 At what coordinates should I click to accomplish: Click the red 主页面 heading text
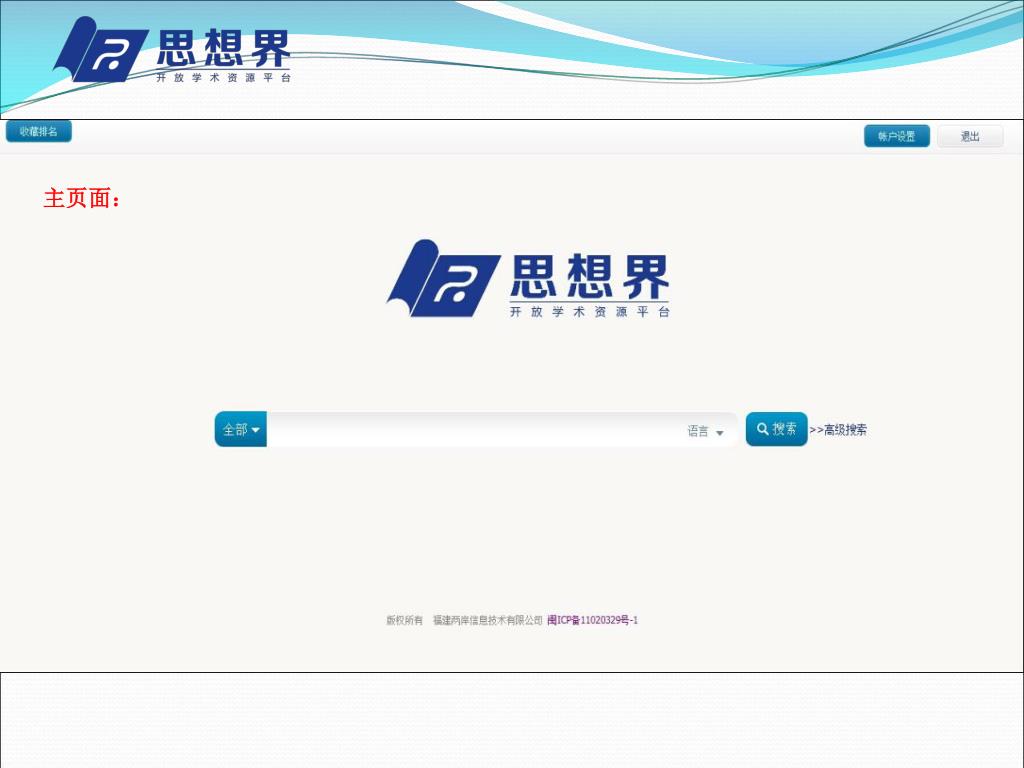82,198
